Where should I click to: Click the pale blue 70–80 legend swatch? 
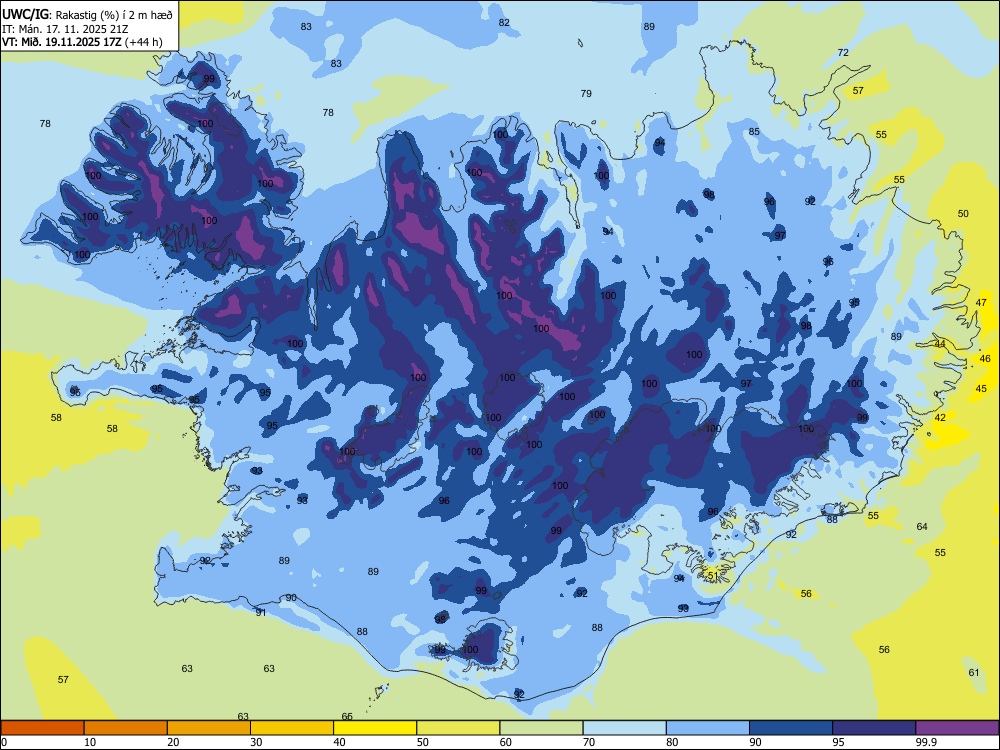coord(625,728)
